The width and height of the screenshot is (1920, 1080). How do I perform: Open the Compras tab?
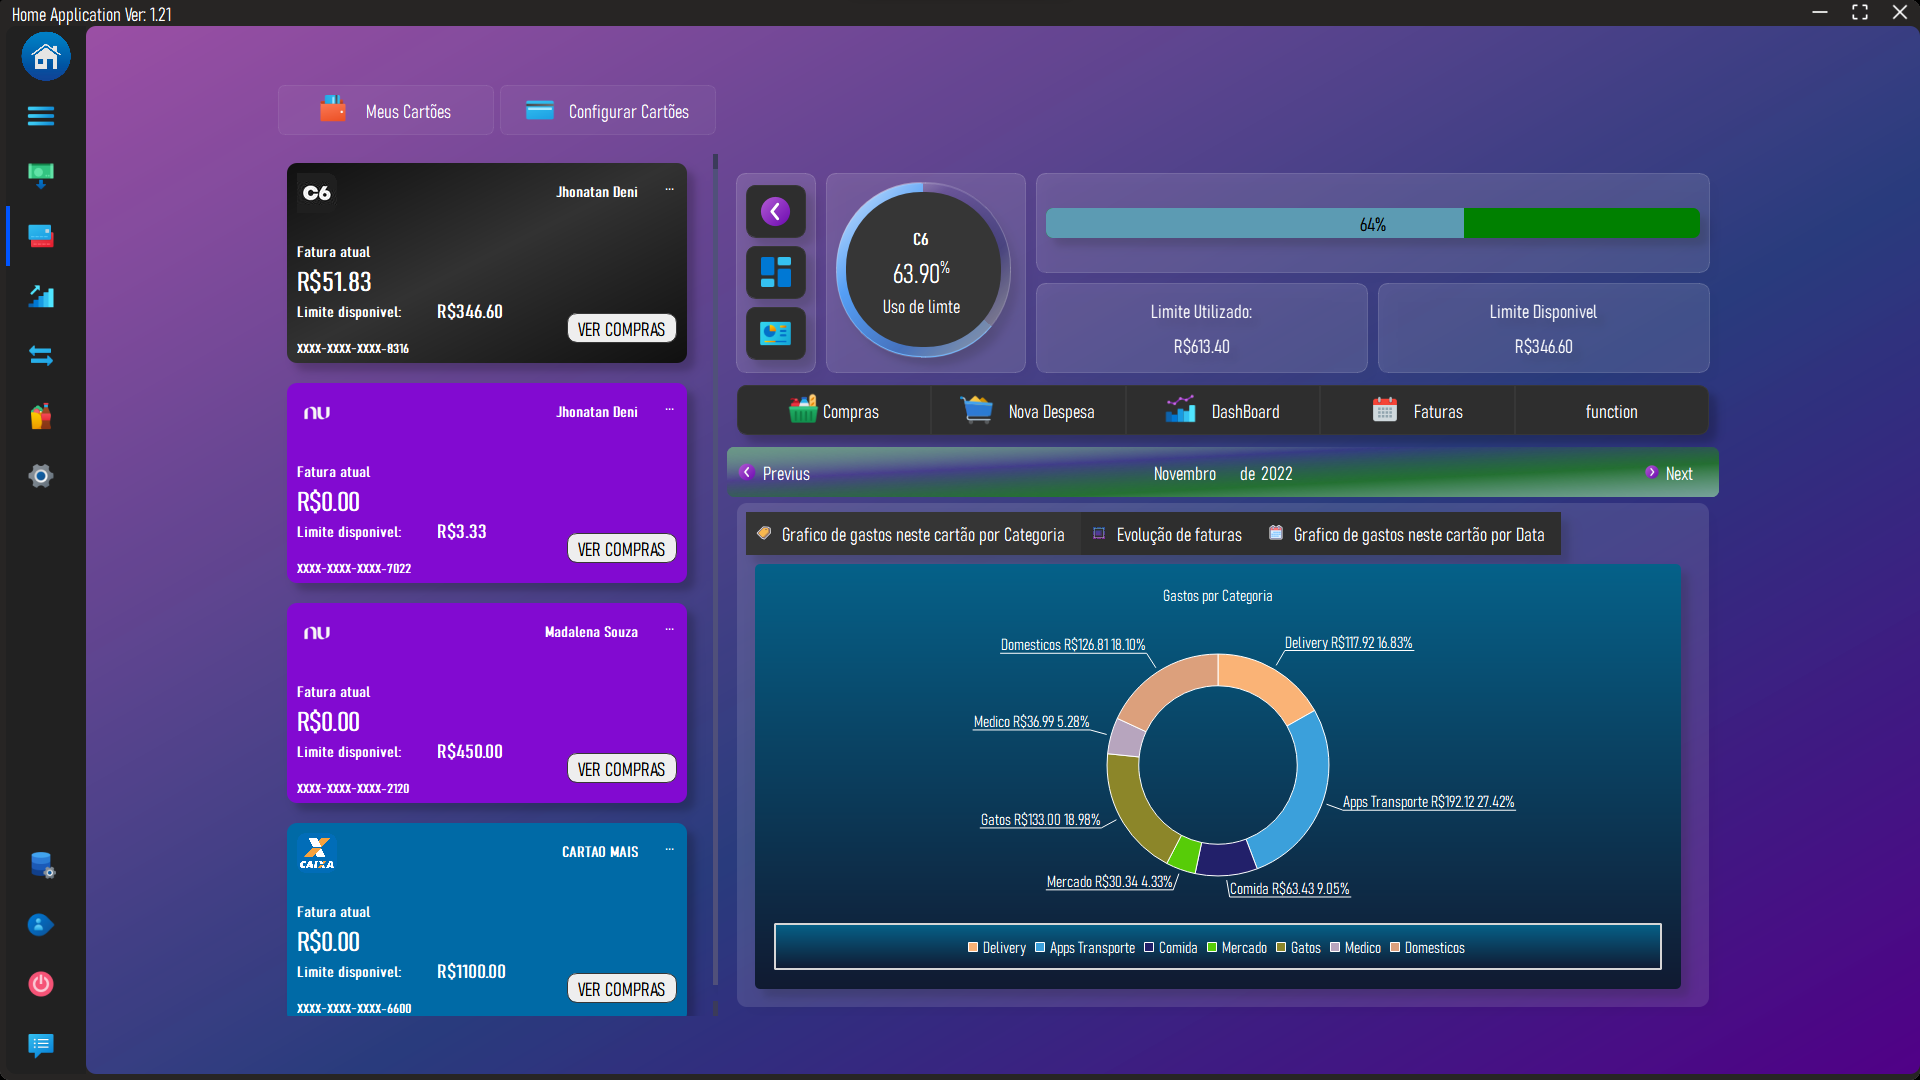coord(834,411)
